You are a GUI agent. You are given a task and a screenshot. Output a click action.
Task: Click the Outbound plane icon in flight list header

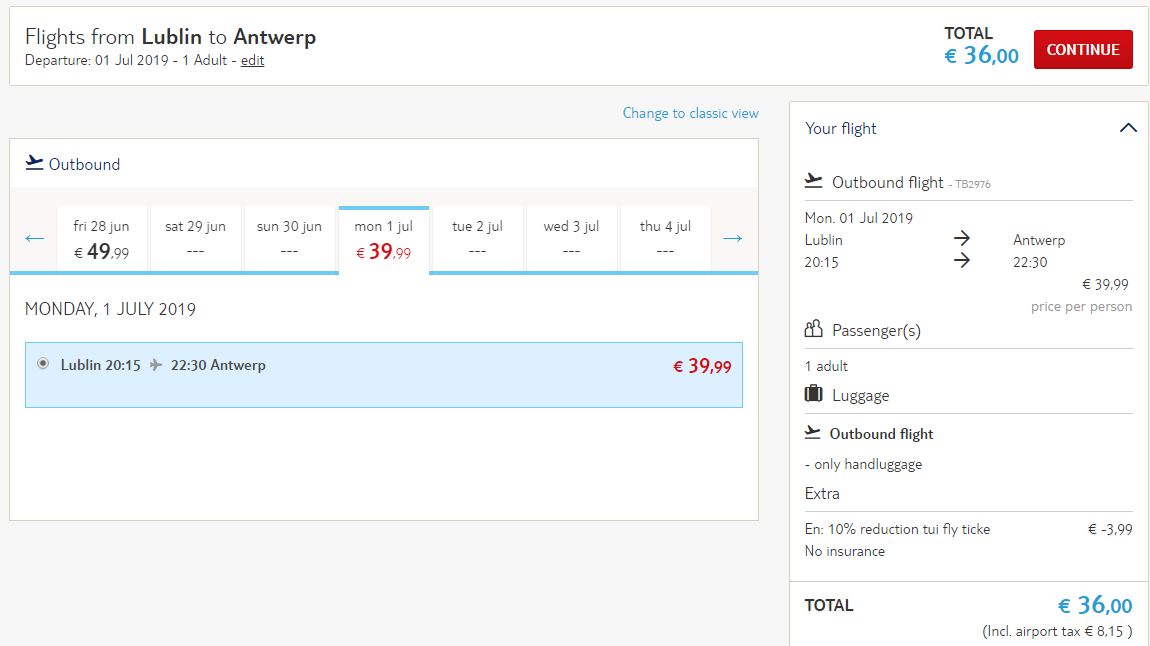(x=34, y=163)
